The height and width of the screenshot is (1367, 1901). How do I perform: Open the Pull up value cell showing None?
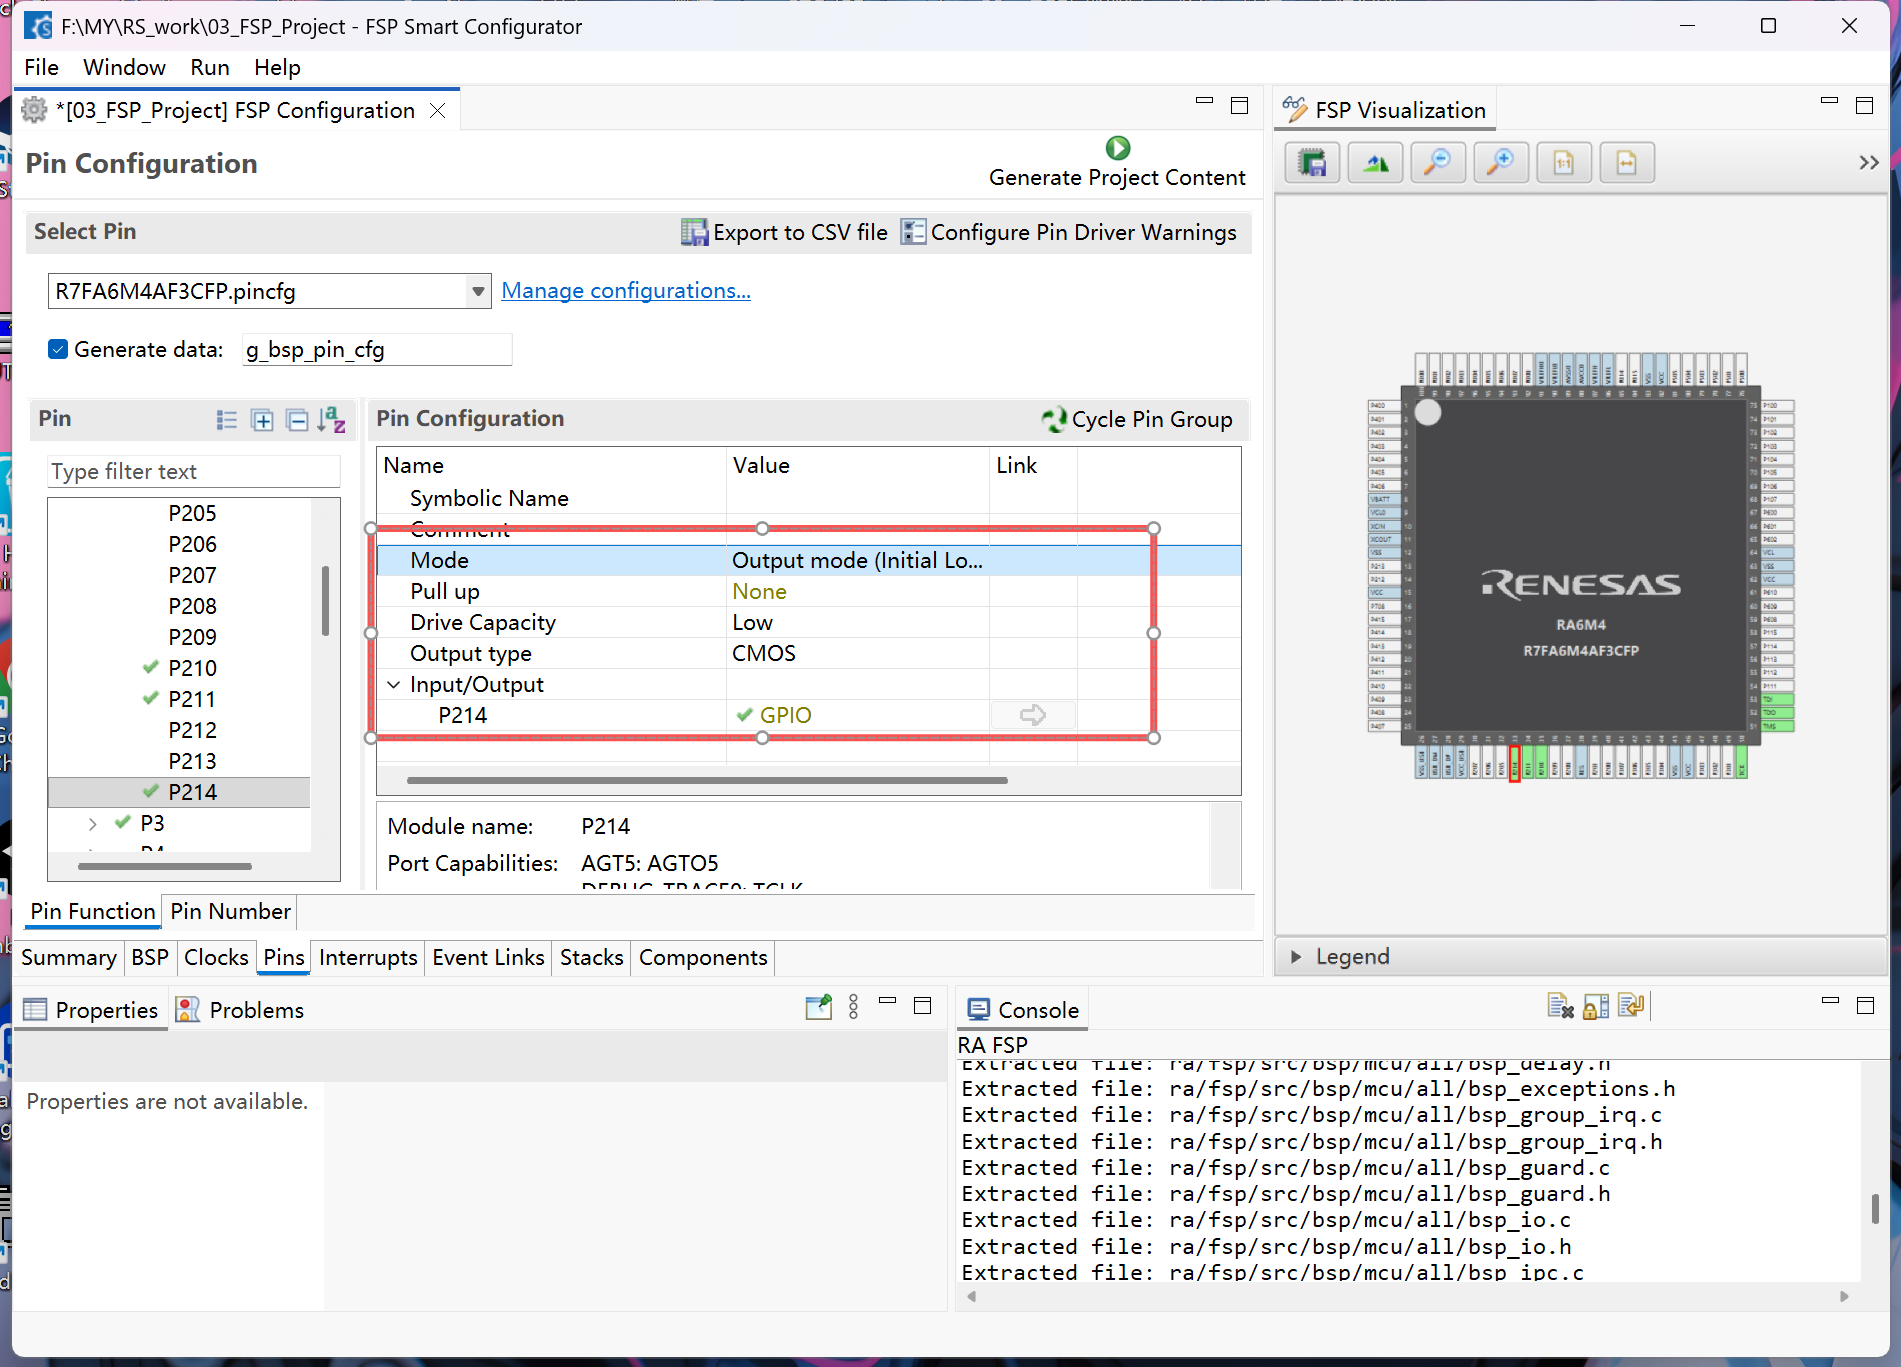coord(857,592)
